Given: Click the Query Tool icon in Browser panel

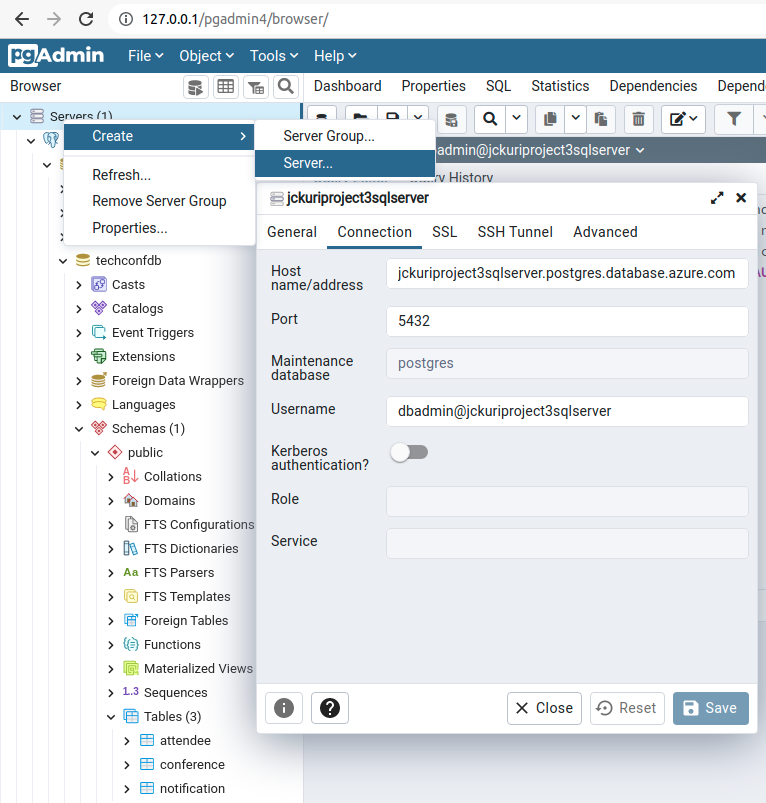Looking at the screenshot, I should tap(196, 87).
